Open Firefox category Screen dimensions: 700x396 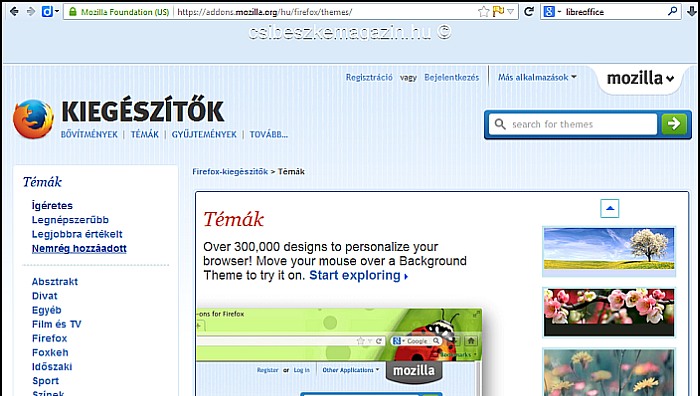(50, 338)
